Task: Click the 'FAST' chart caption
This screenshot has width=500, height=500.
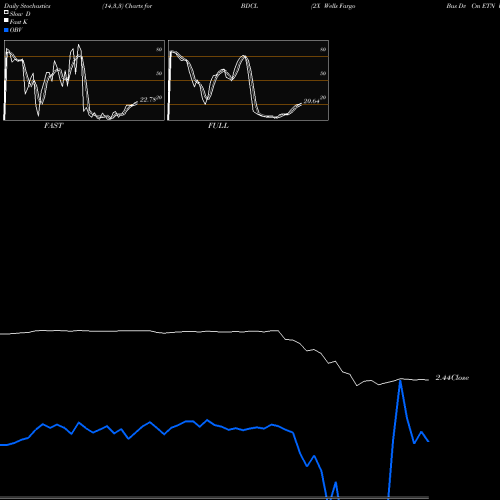Action: coord(54,126)
